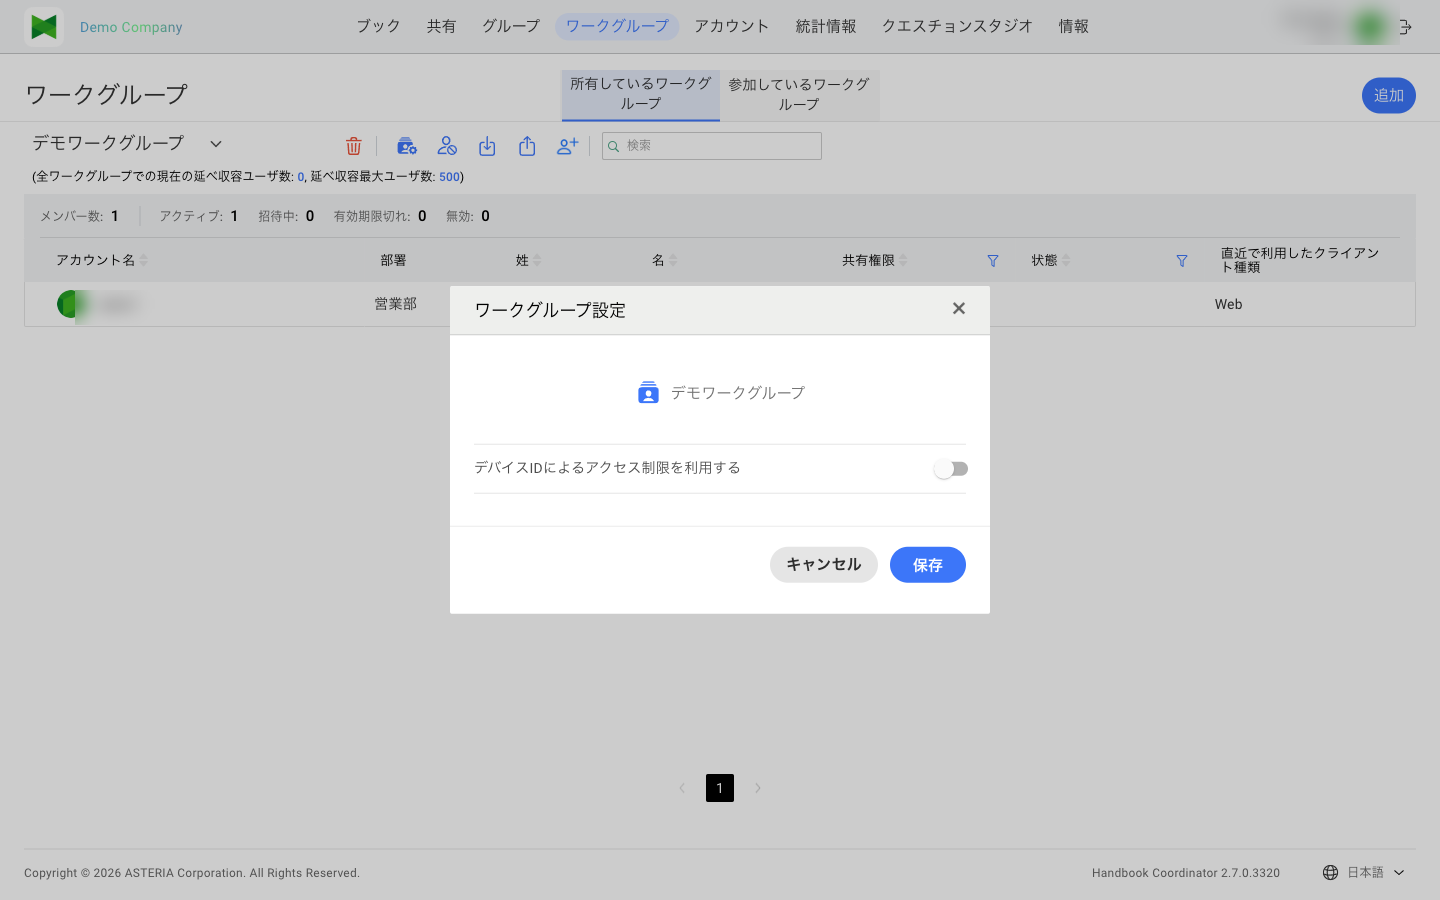
Task: Click the workgroup icon beside デモワークグループ in dialog
Action: 648,392
